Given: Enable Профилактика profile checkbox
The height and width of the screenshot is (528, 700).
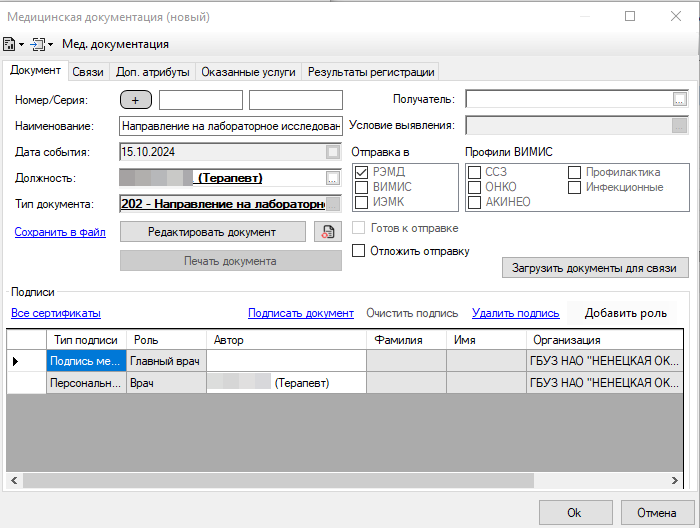Looking at the screenshot, I should (575, 172).
